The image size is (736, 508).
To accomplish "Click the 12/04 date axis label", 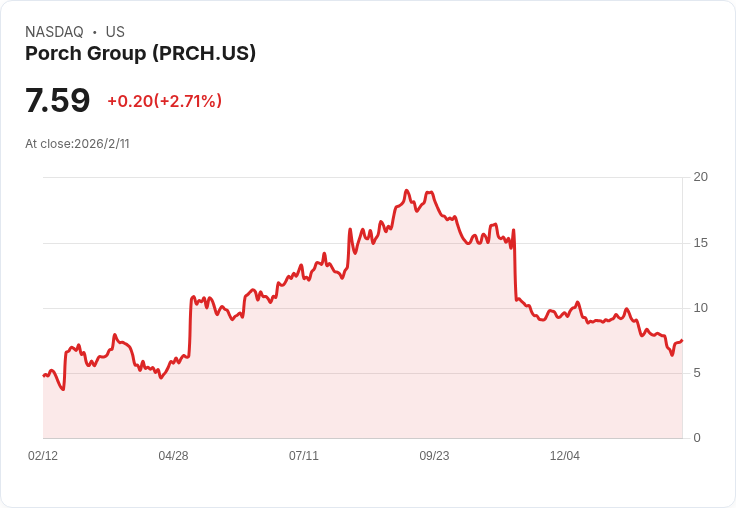I will [565, 455].
